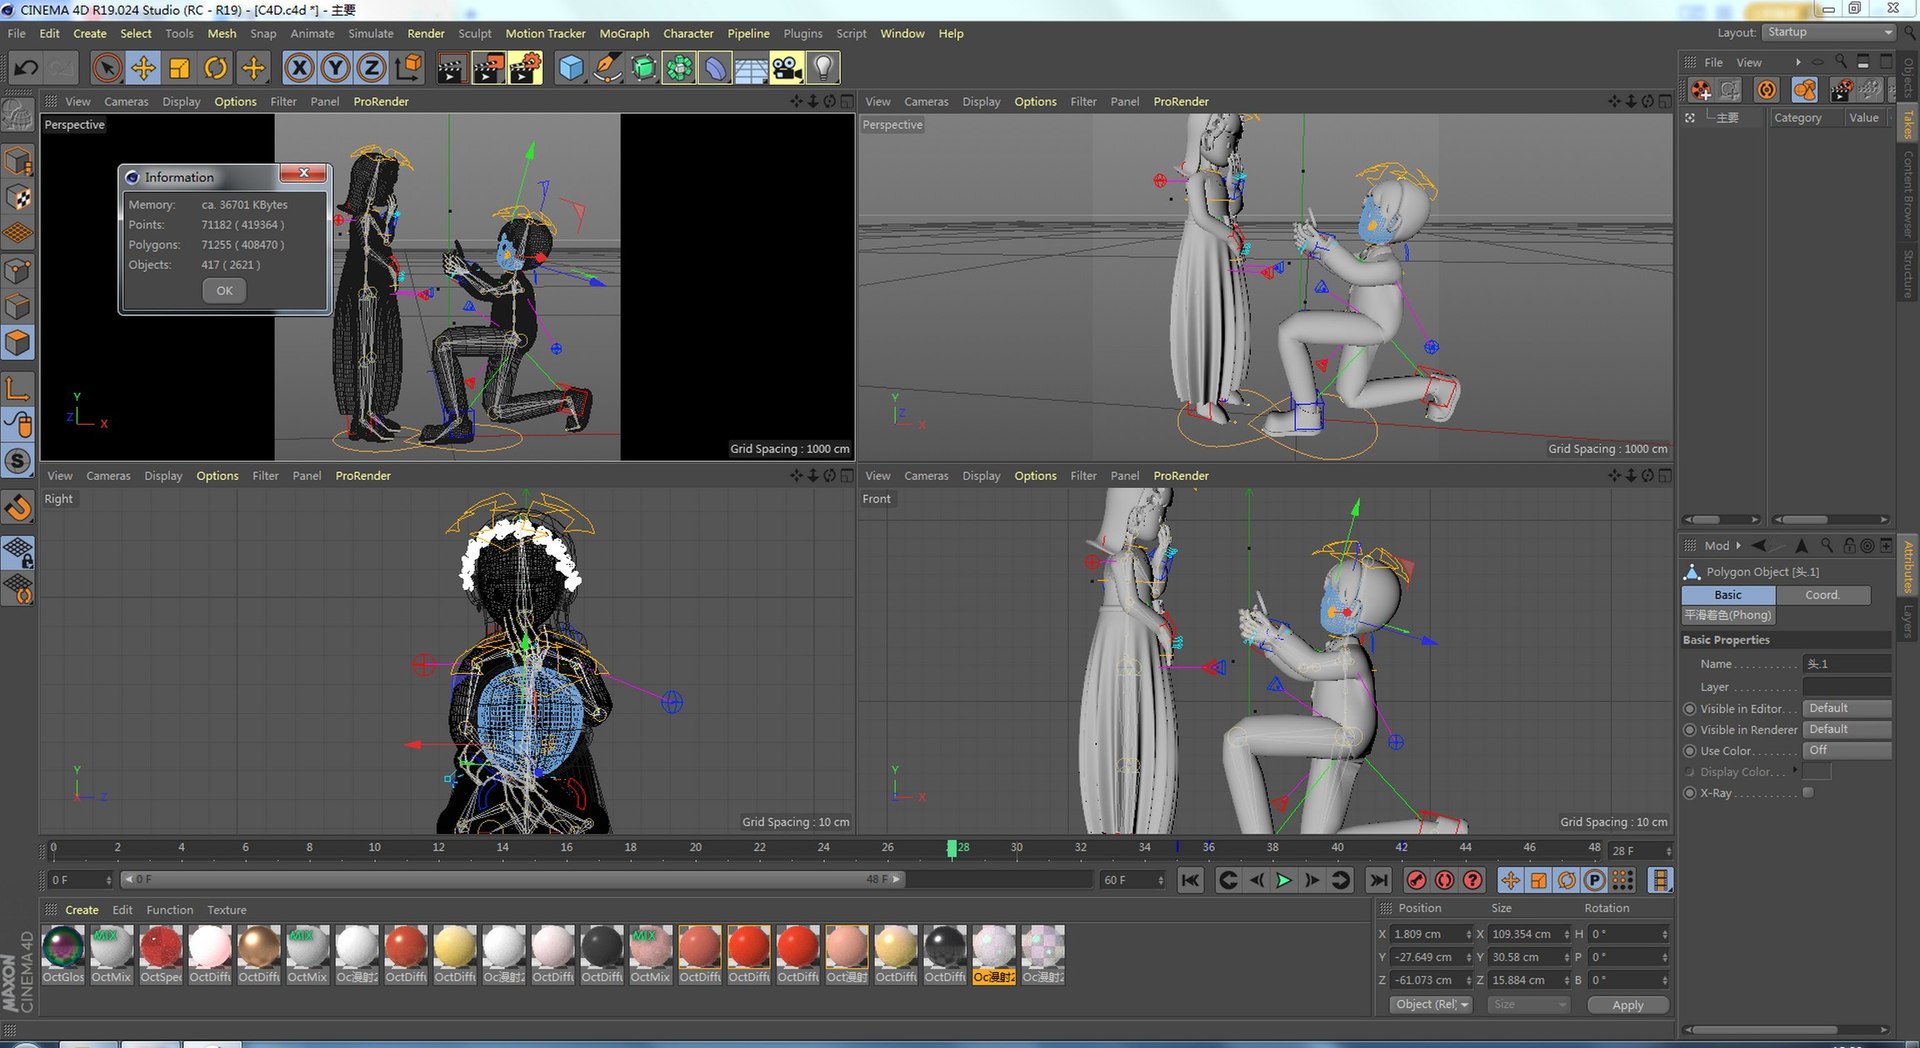Open the MoGraph menu

624,33
